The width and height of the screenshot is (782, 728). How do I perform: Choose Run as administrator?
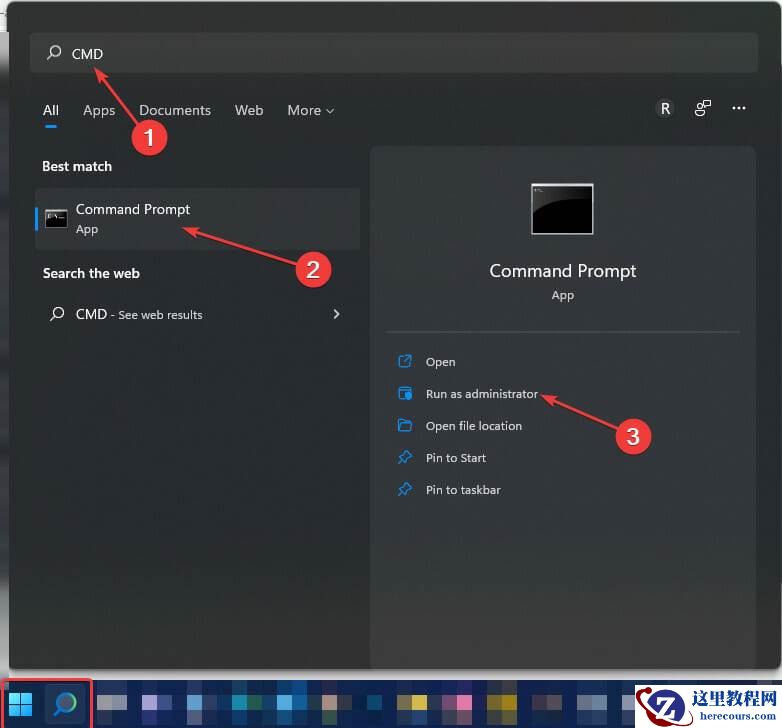[x=482, y=394]
